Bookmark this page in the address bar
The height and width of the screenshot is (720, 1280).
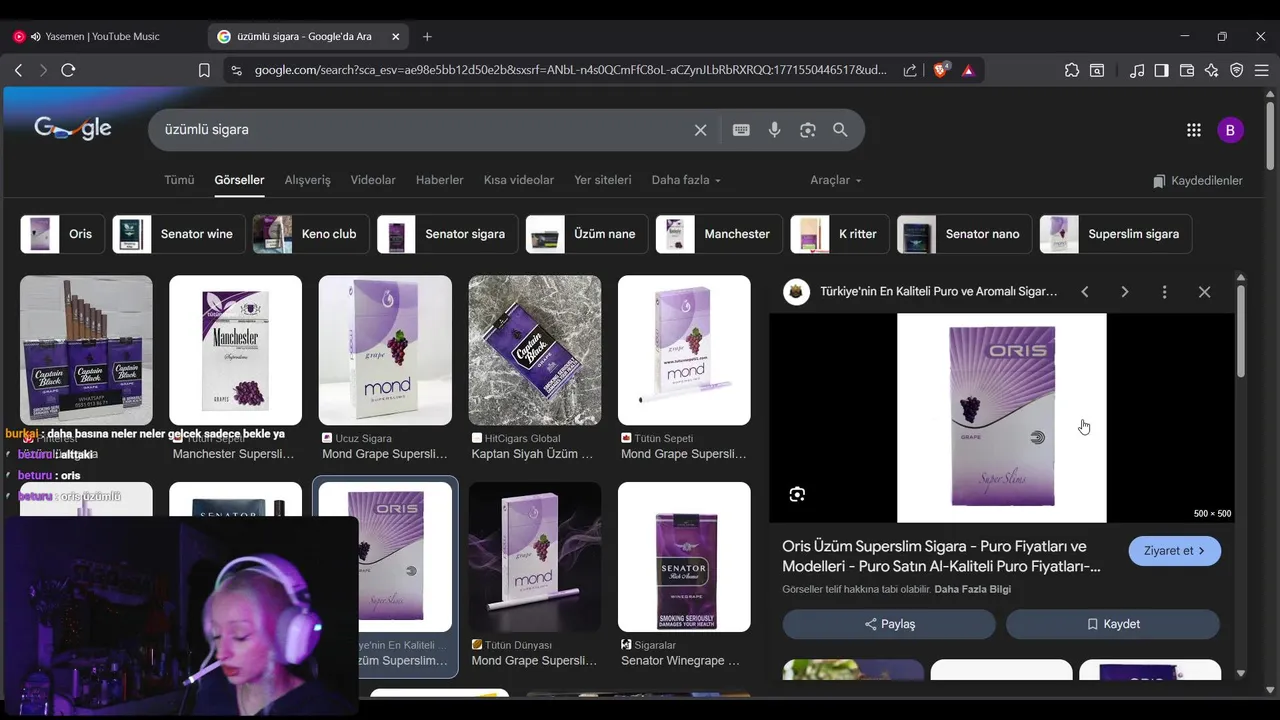pyautogui.click(x=204, y=70)
